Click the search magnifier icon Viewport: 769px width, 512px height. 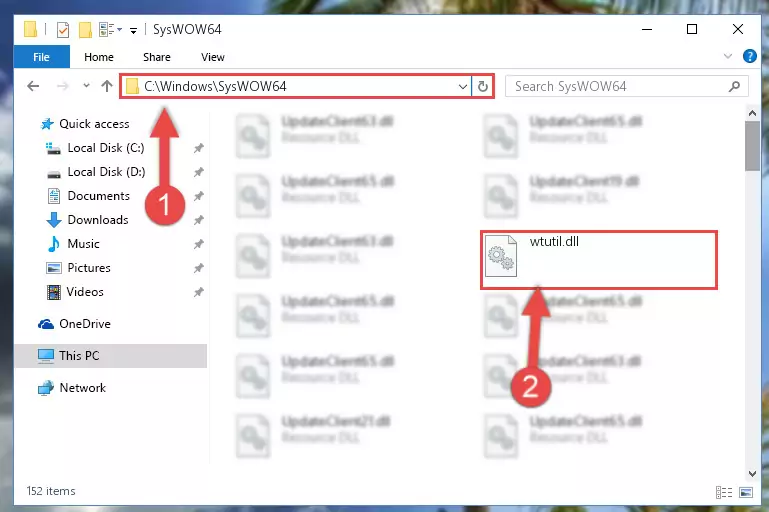coord(734,87)
